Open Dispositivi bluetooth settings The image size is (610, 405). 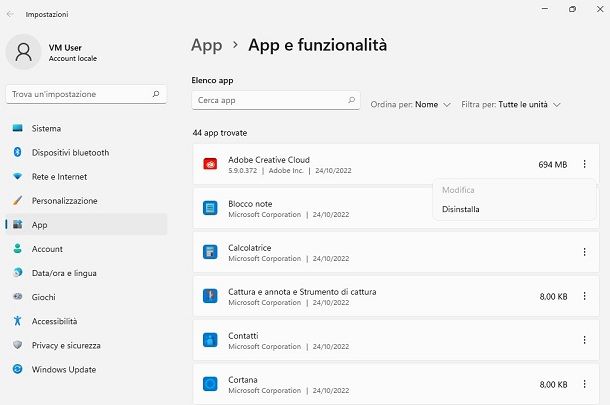pyautogui.click(x=86, y=153)
